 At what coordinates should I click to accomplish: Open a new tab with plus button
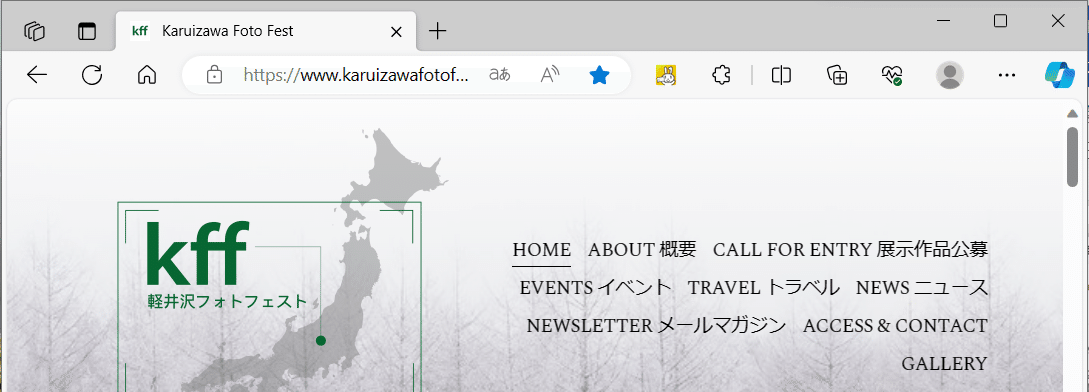pyautogui.click(x=437, y=31)
